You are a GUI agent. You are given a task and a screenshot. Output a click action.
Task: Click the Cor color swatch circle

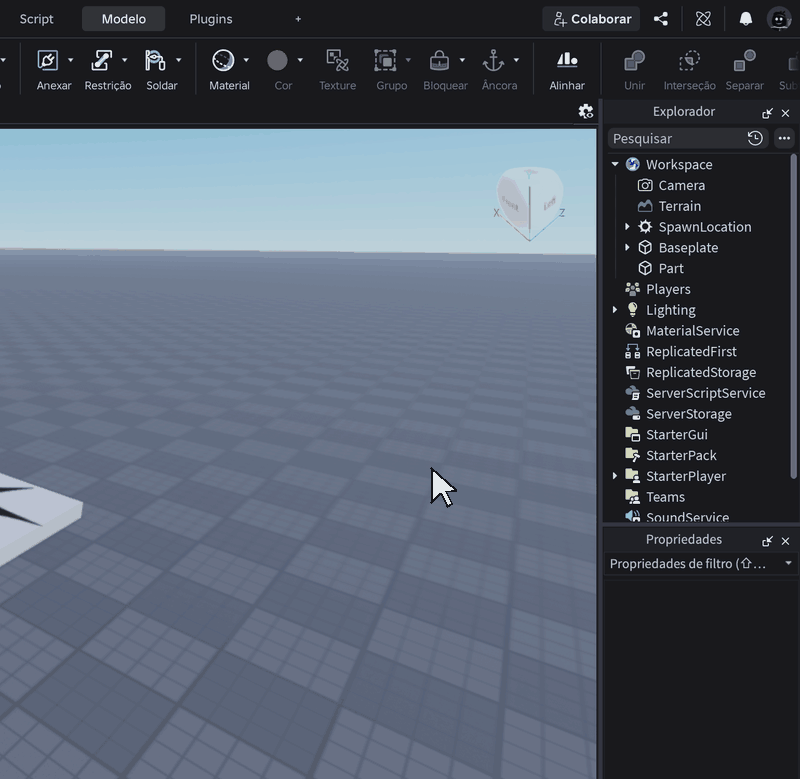pos(277,60)
